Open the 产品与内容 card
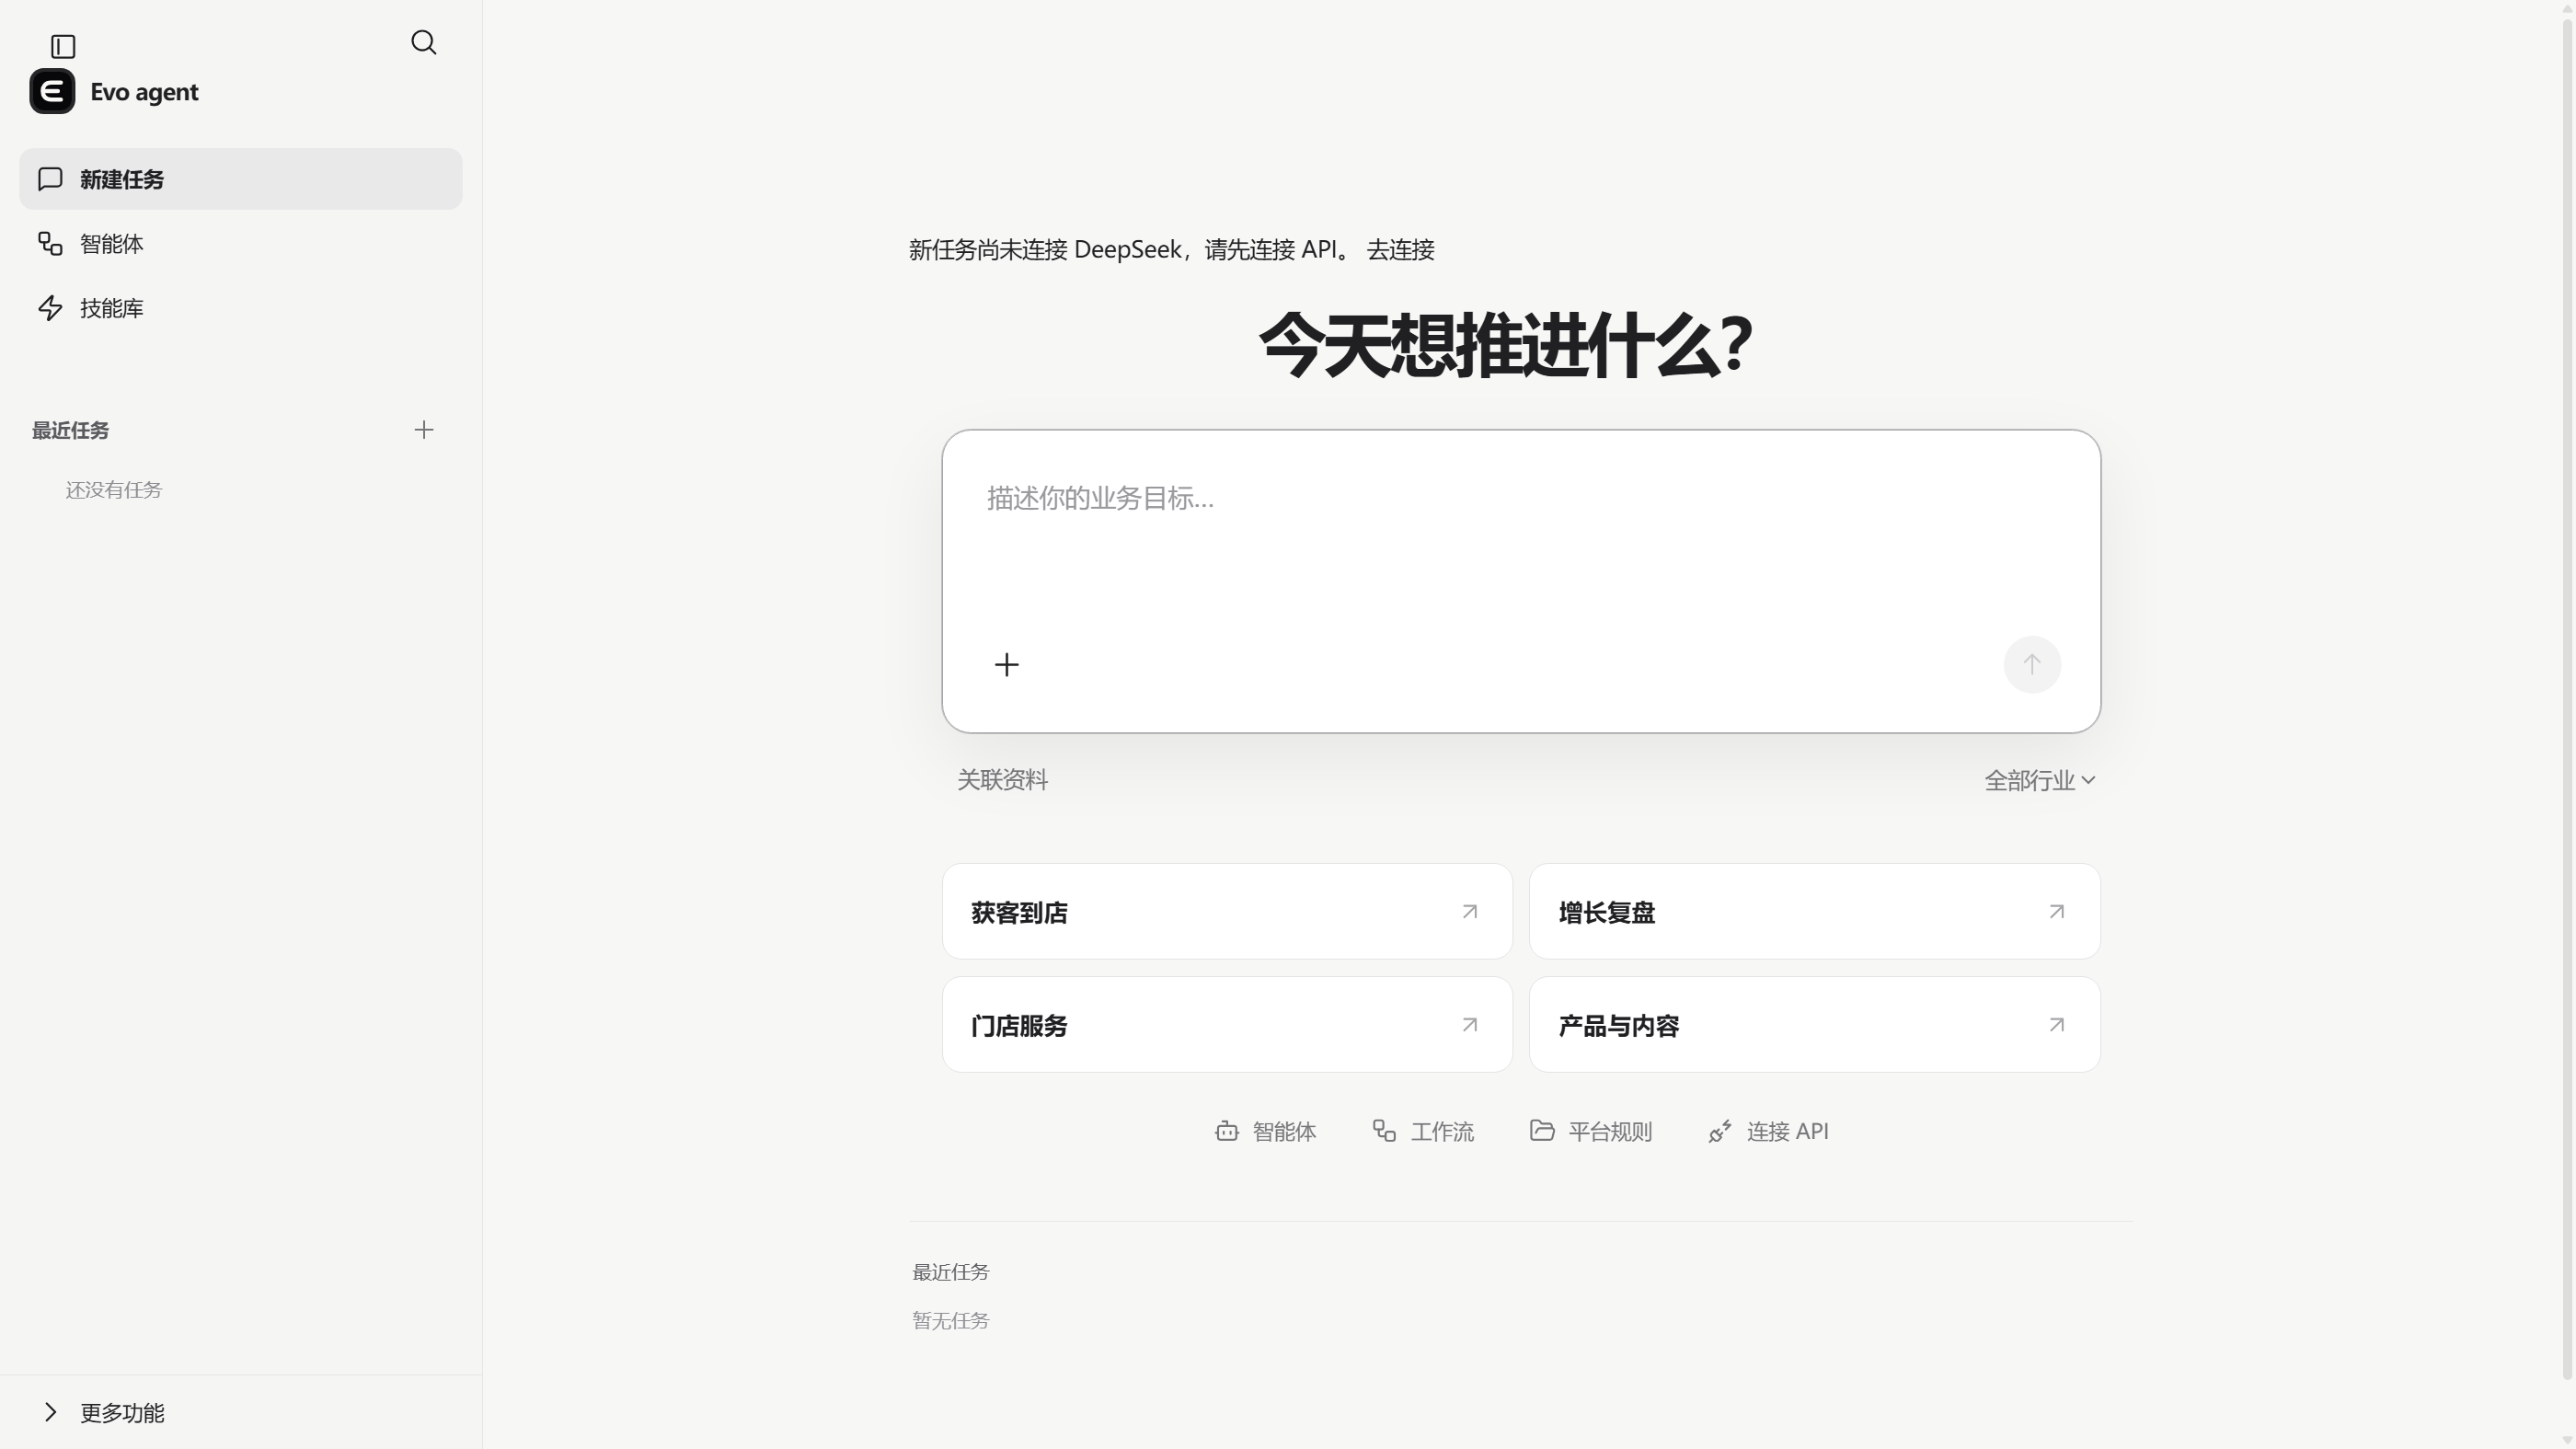Image resolution: width=2576 pixels, height=1449 pixels. tap(1814, 1025)
